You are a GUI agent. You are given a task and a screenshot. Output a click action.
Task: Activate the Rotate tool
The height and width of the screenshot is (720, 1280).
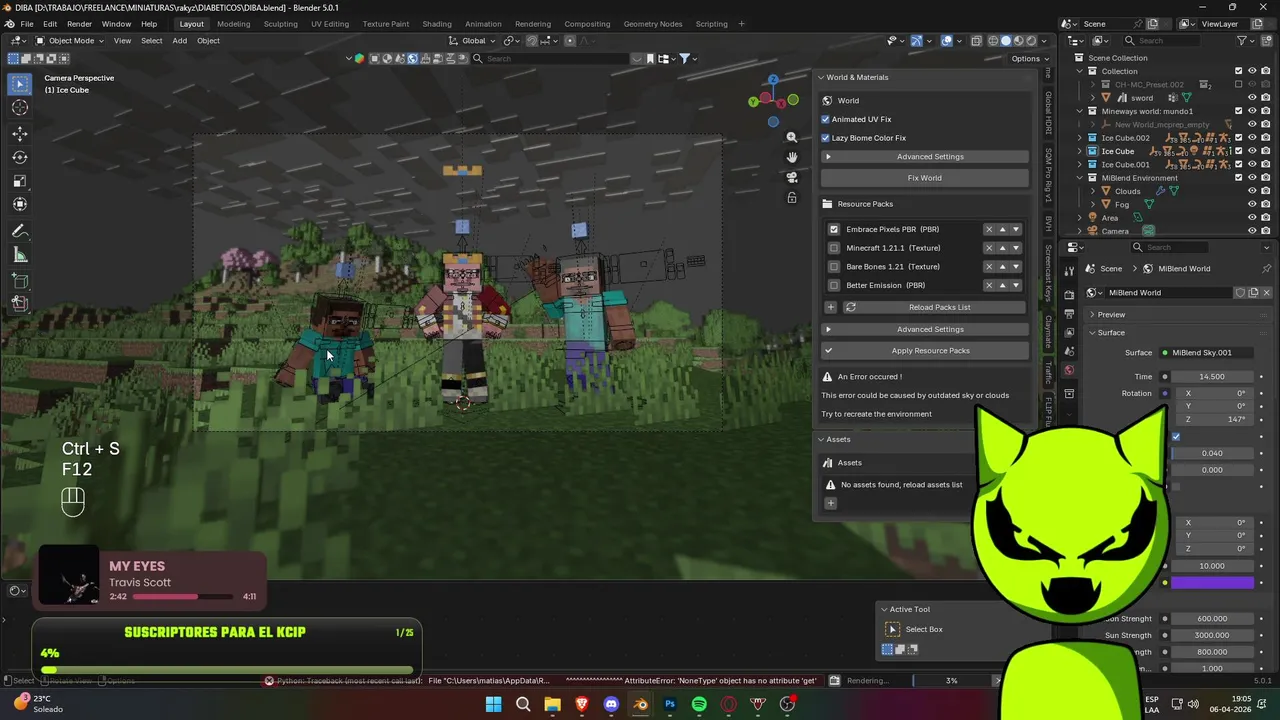pos(20,157)
